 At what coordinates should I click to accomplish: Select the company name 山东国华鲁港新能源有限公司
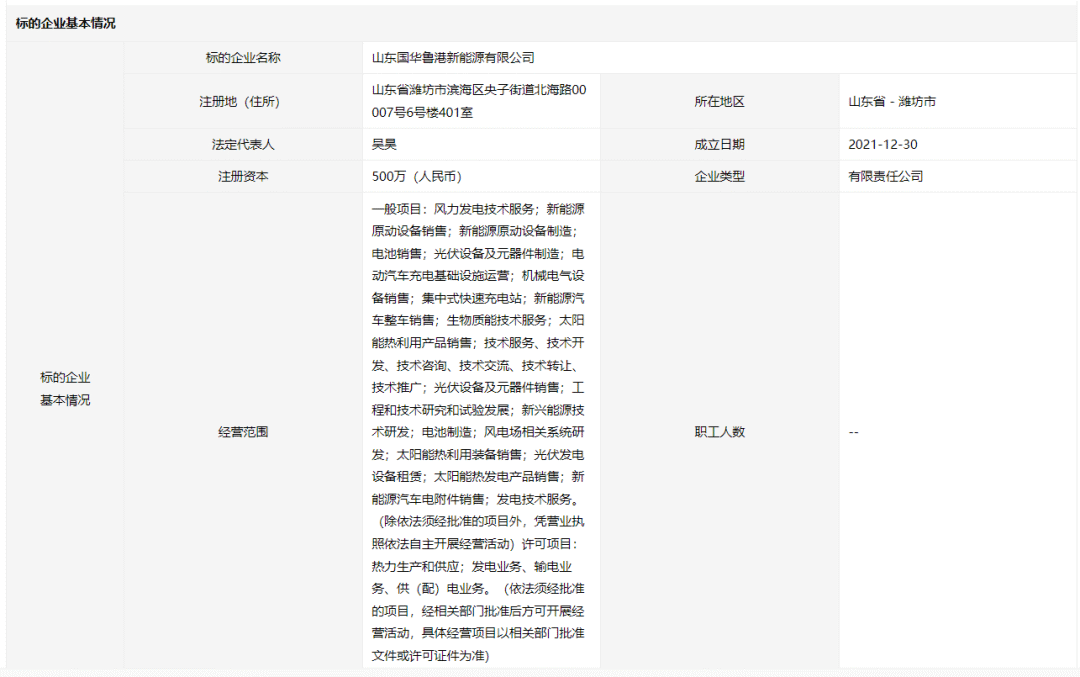click(x=456, y=58)
